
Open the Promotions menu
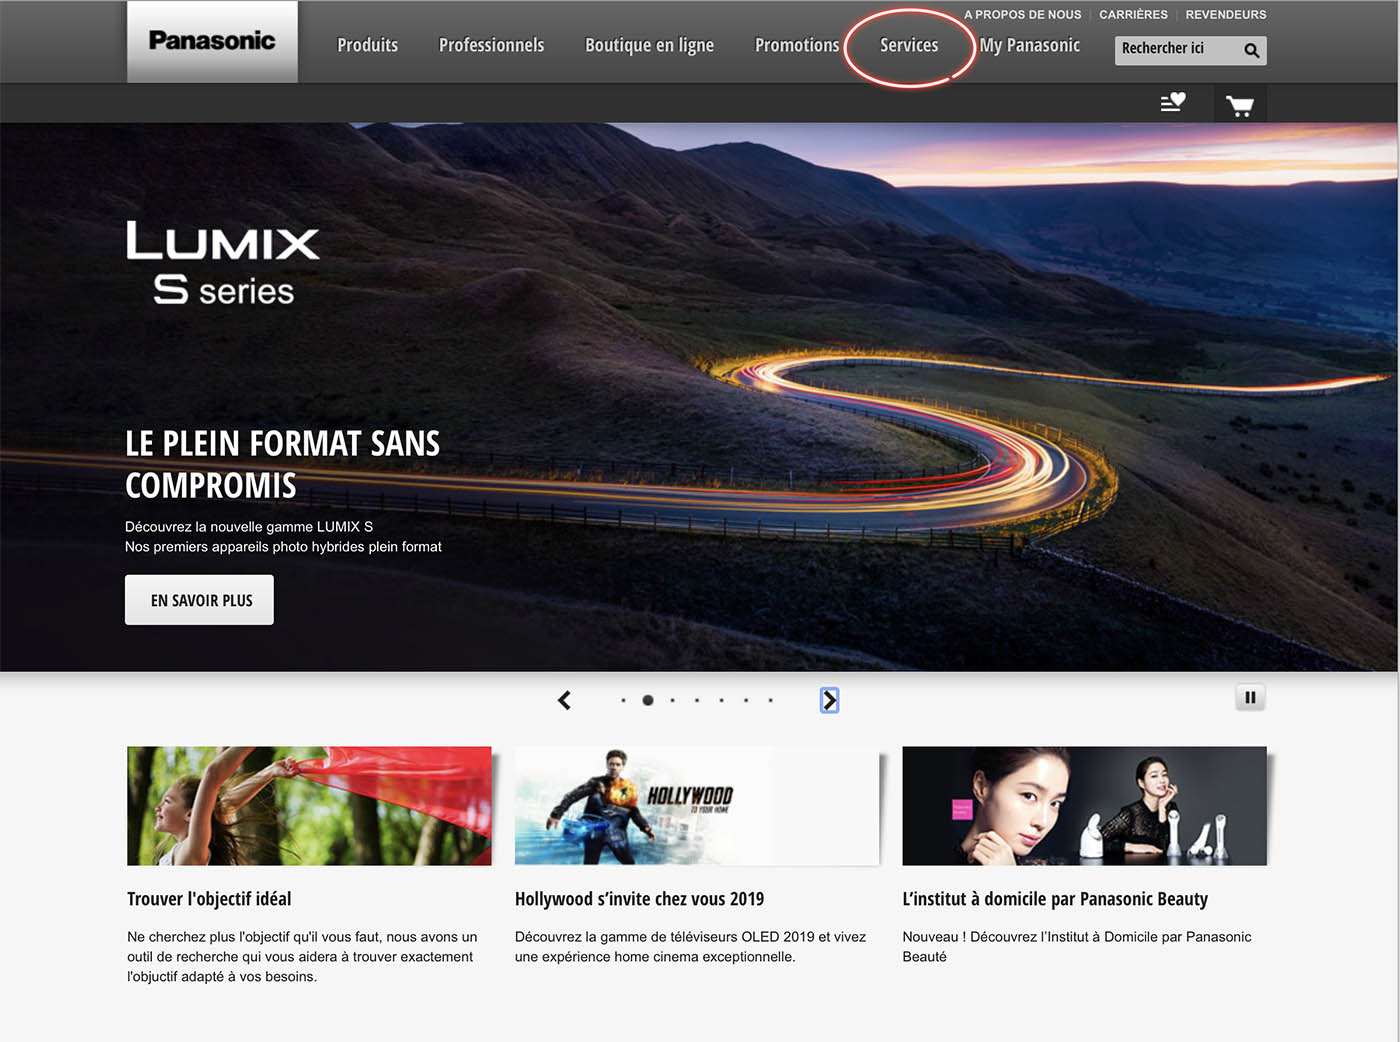[797, 45]
